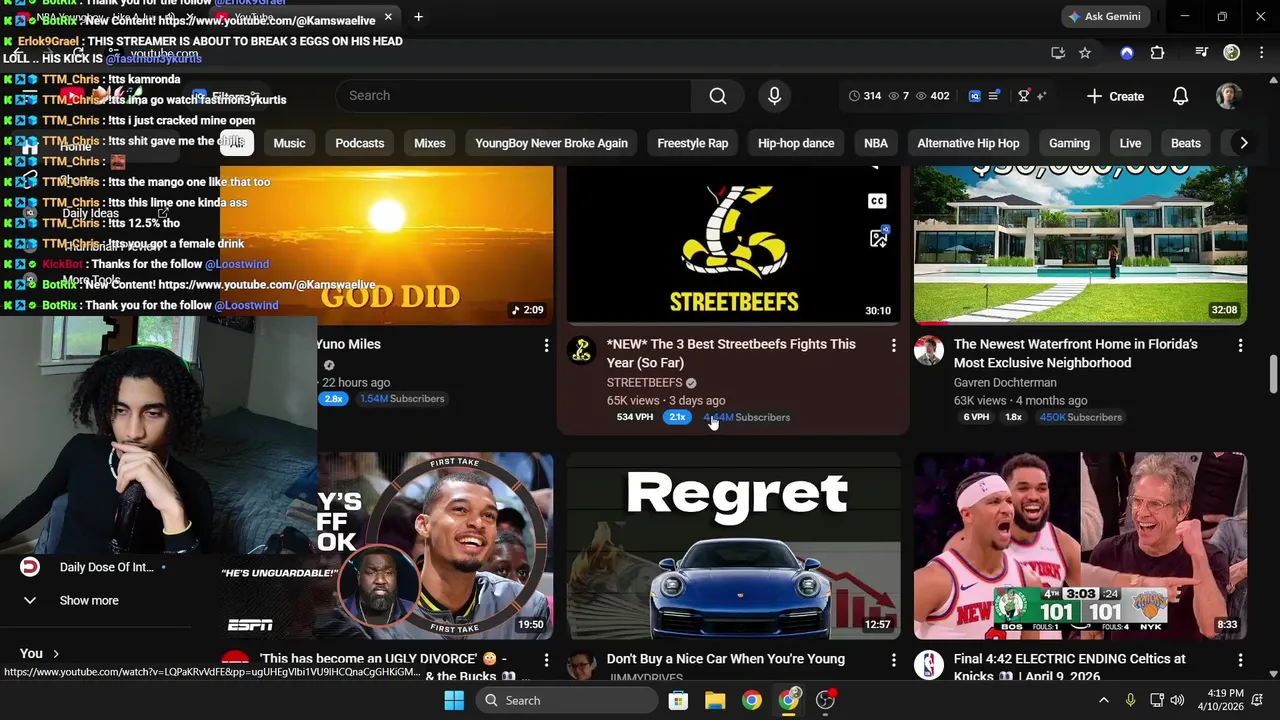Select the Live category chip
The width and height of the screenshot is (1280, 720).
point(1130,143)
